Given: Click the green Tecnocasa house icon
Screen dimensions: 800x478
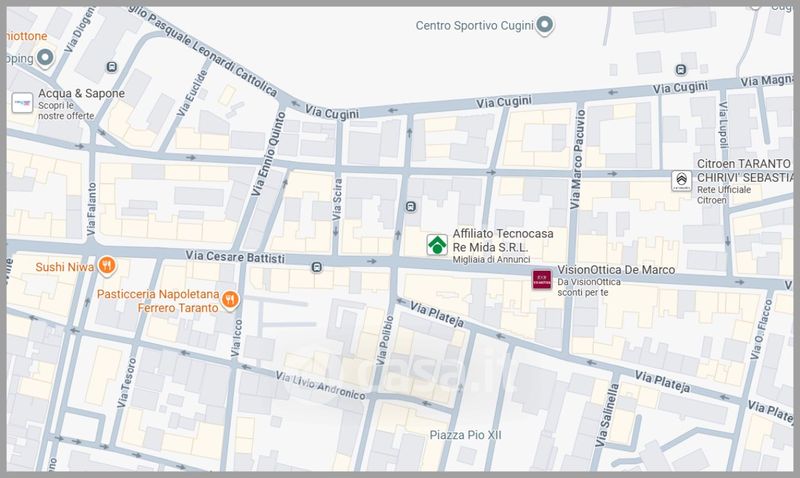Looking at the screenshot, I should click(x=437, y=244).
